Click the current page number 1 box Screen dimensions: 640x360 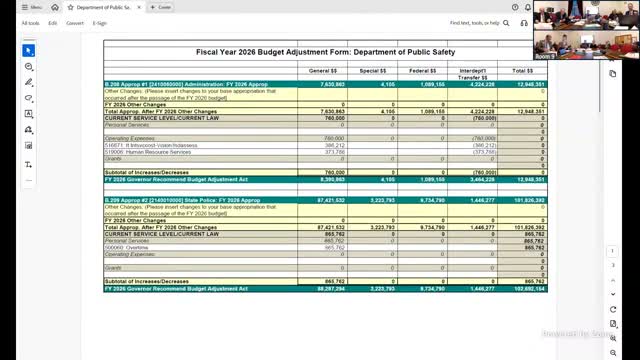coord(612,251)
